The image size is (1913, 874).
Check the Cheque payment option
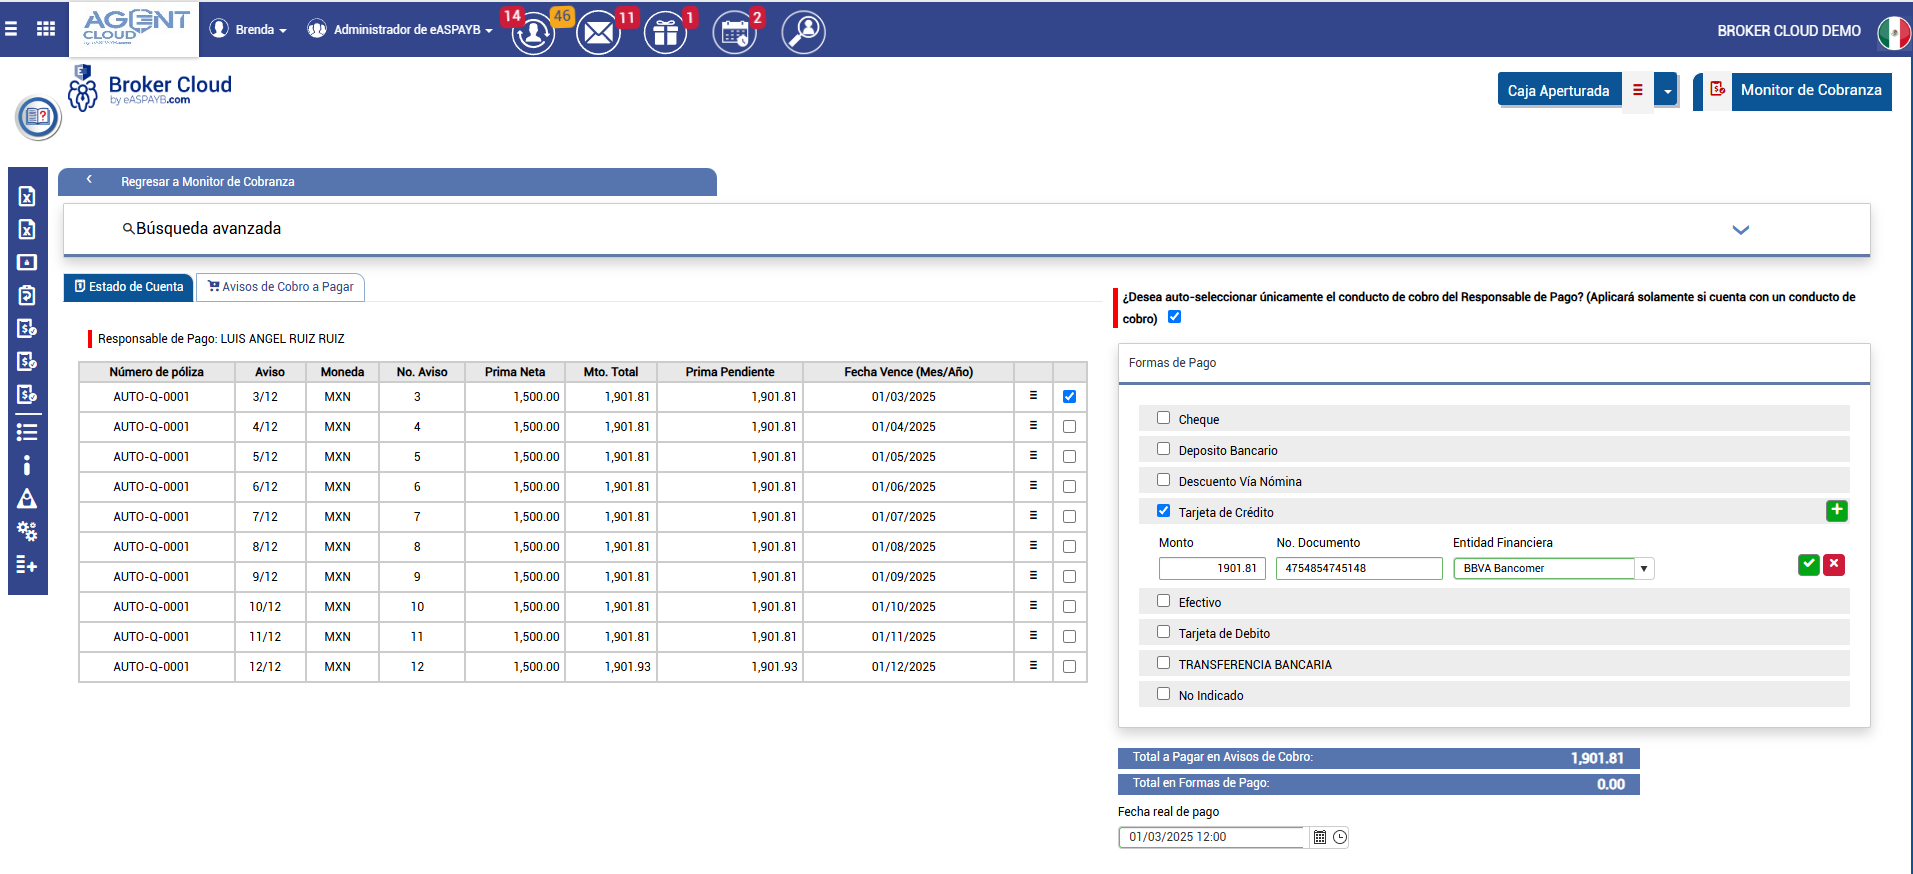point(1163,418)
